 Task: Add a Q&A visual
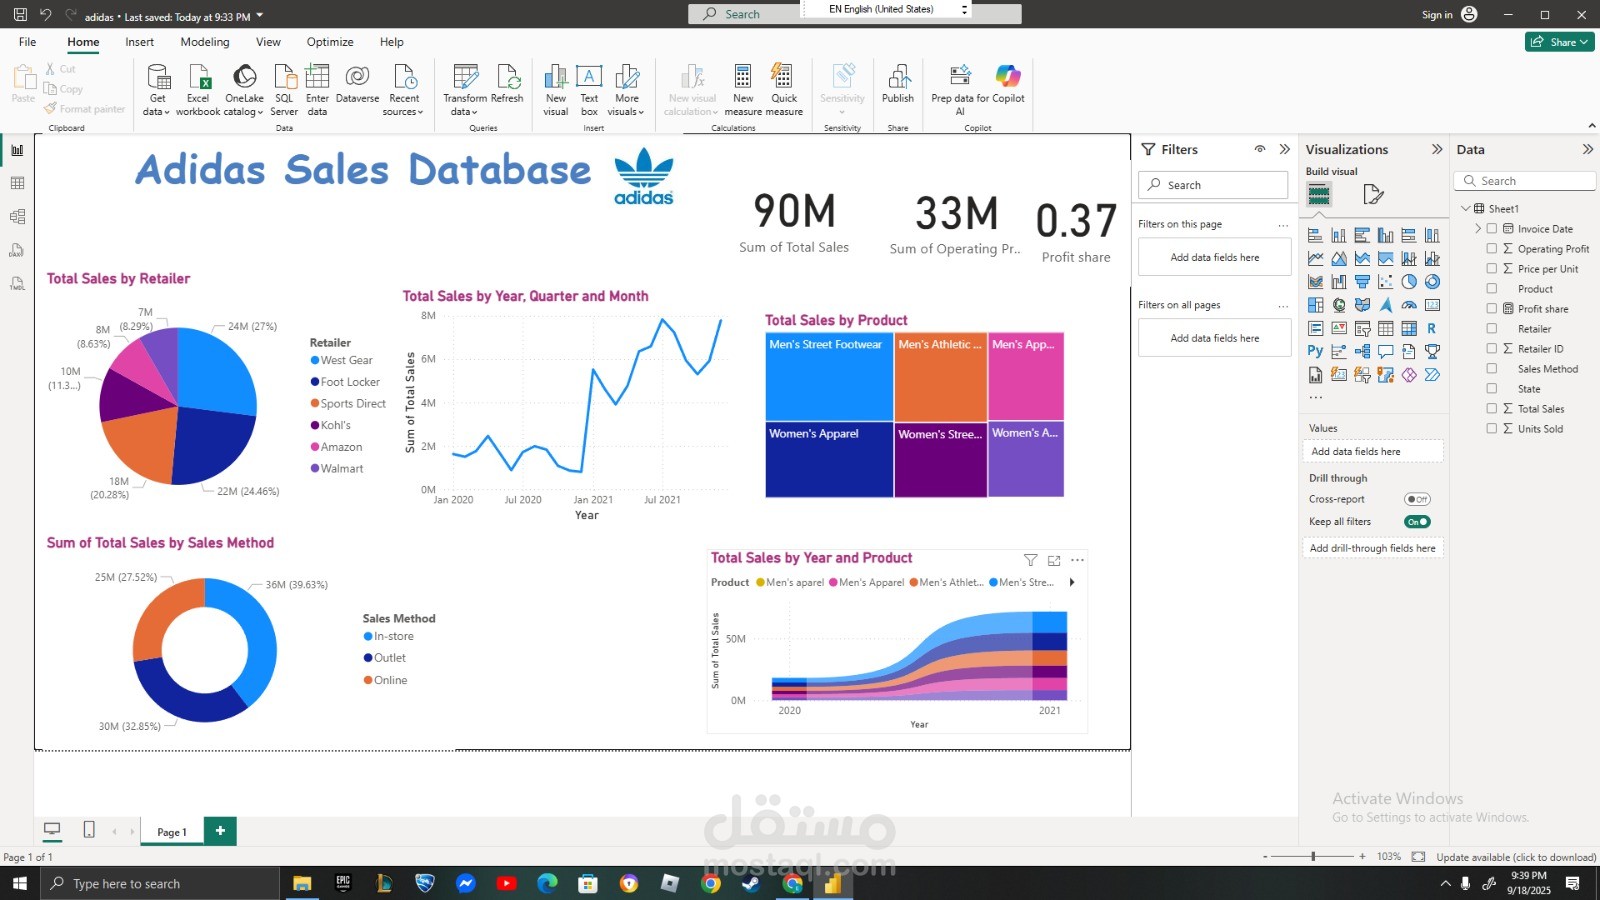coord(1385,351)
